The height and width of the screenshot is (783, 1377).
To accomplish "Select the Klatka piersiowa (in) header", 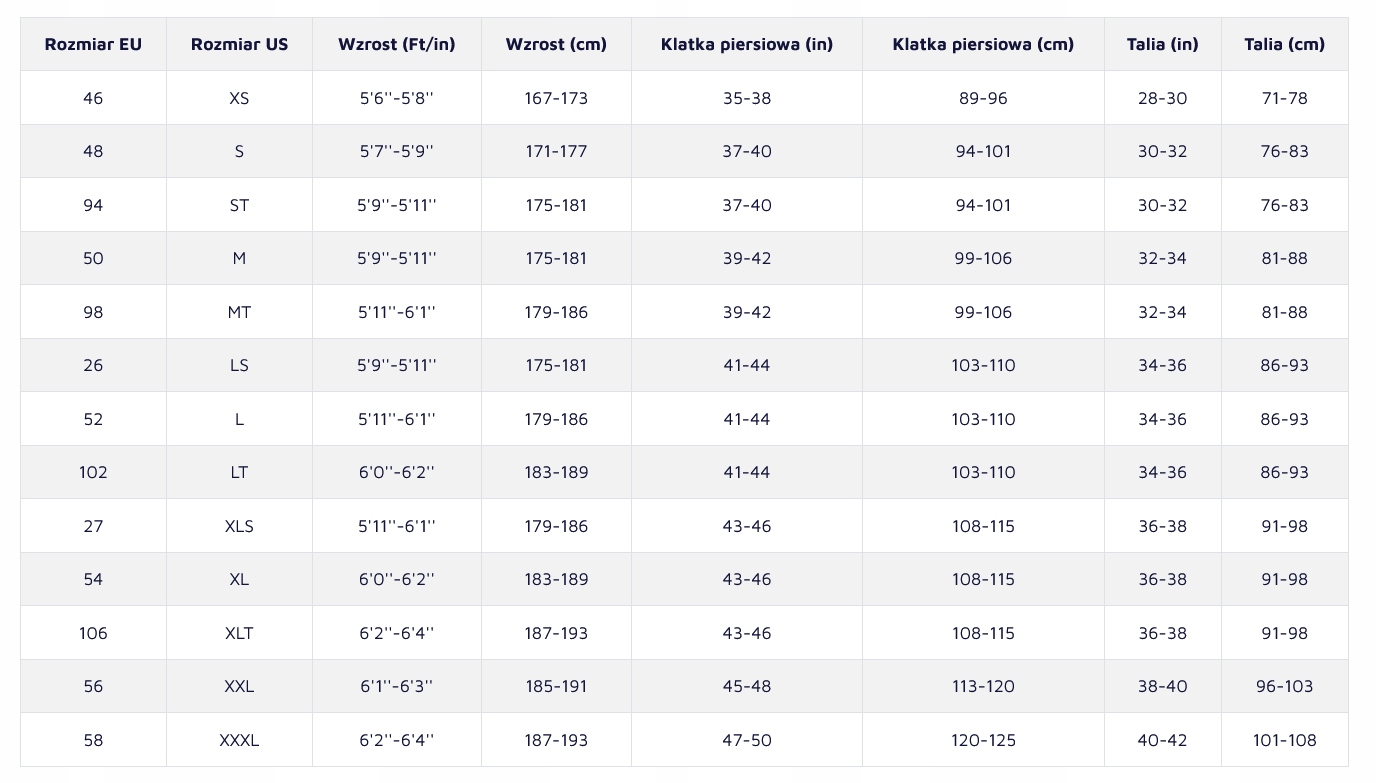I will 746,44.
